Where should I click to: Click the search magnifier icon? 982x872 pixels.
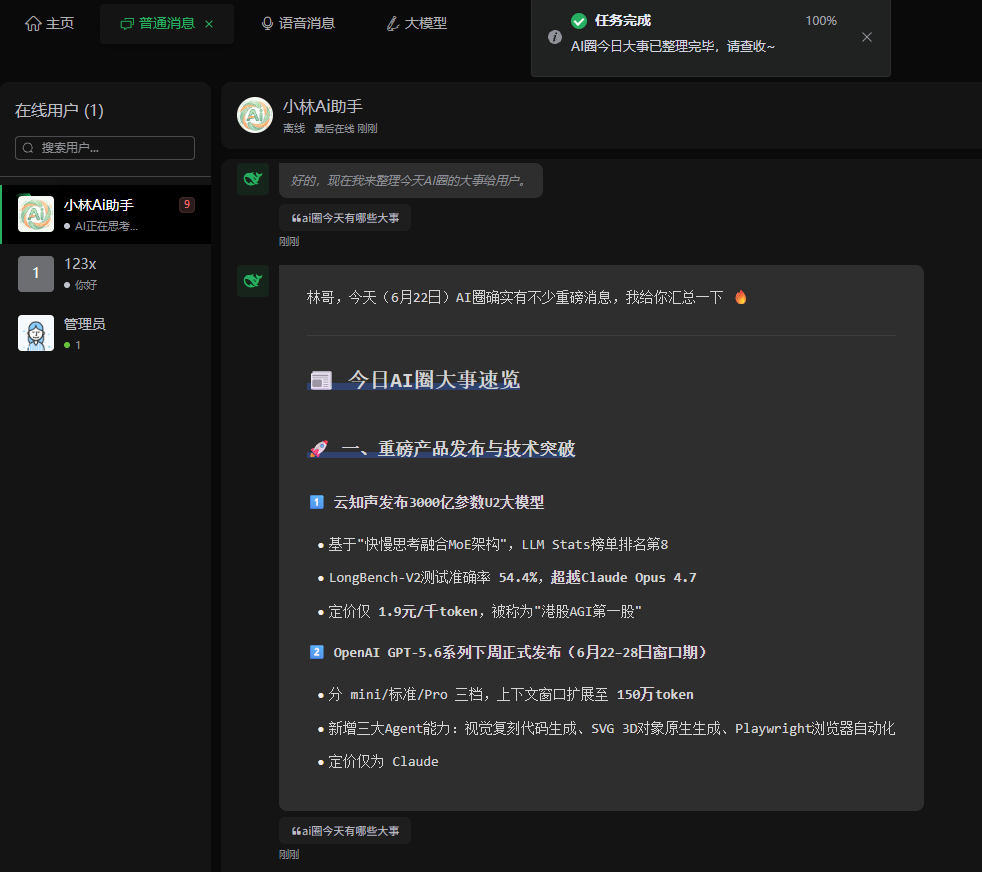pyautogui.click(x=28, y=148)
